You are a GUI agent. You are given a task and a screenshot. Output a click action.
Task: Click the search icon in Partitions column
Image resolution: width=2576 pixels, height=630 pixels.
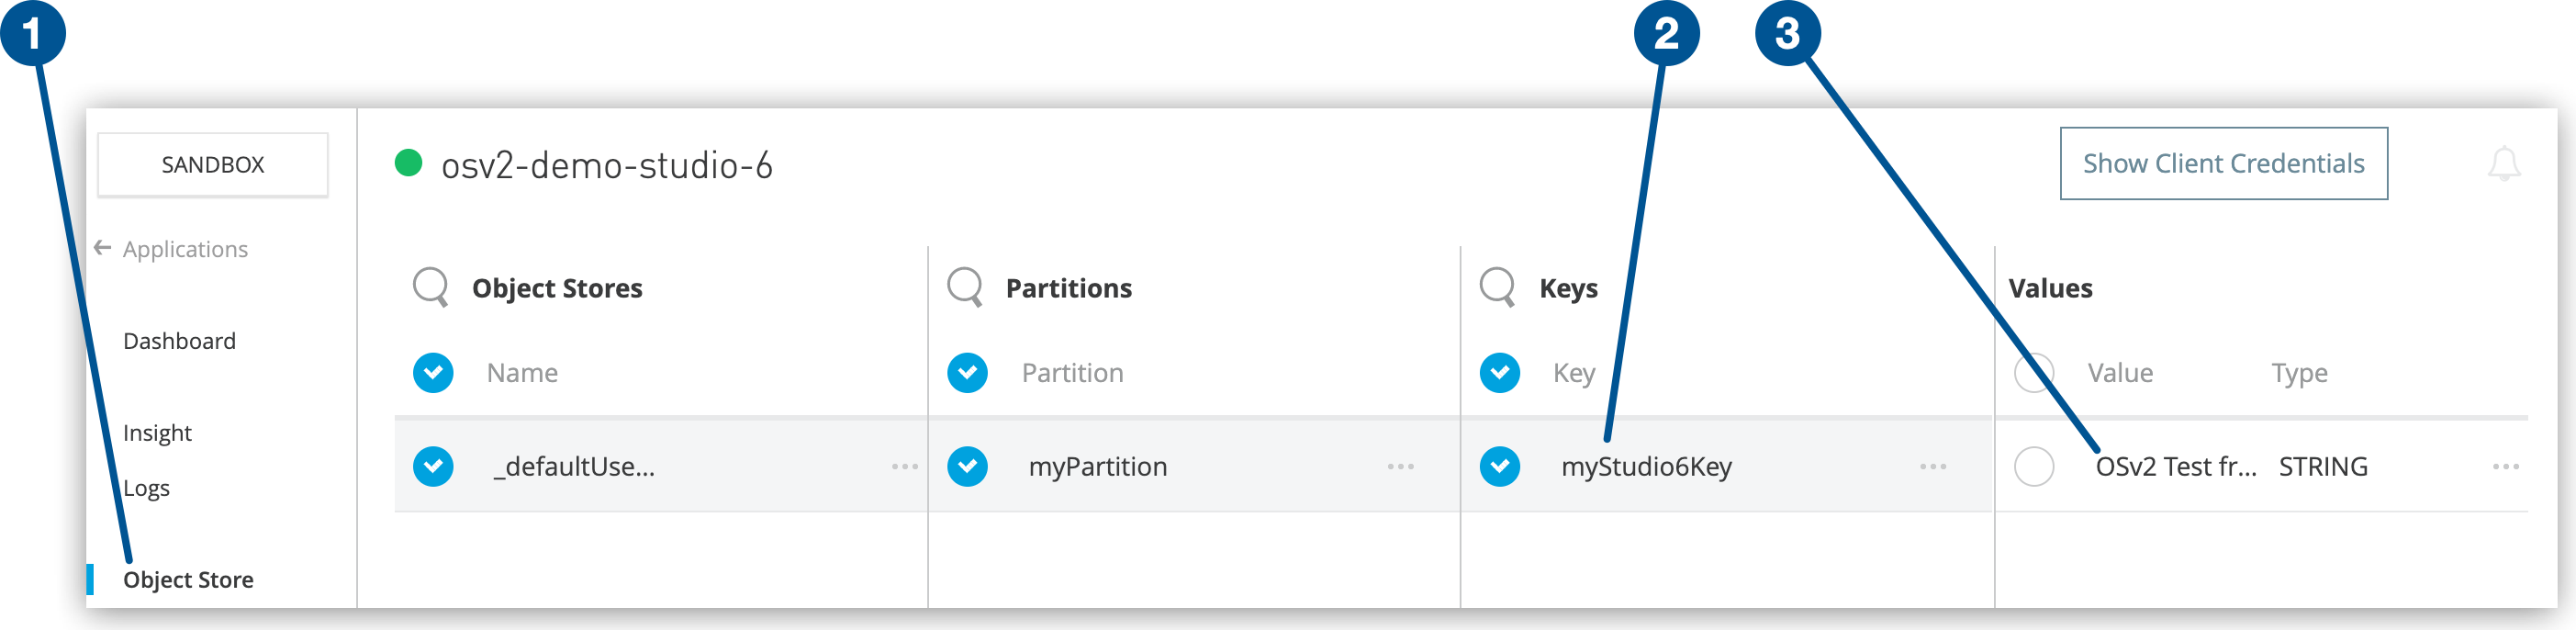[x=965, y=287]
